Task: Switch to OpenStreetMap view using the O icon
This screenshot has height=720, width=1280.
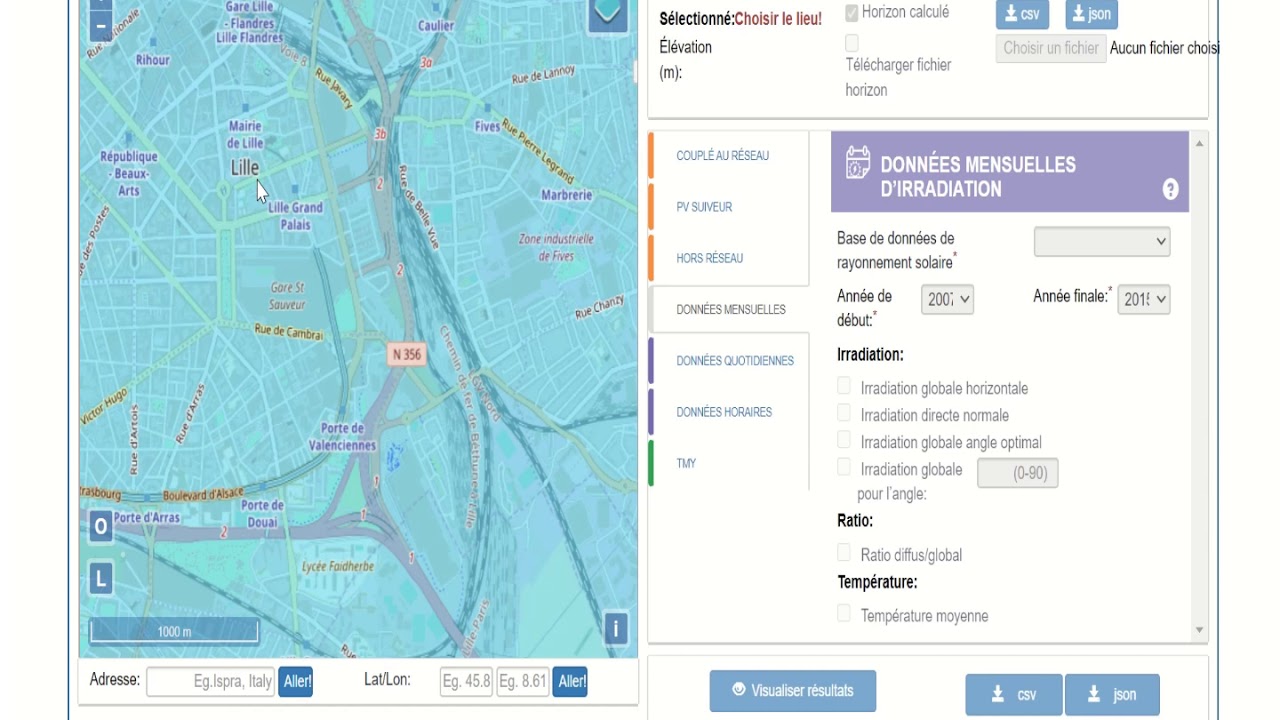Action: pos(99,527)
